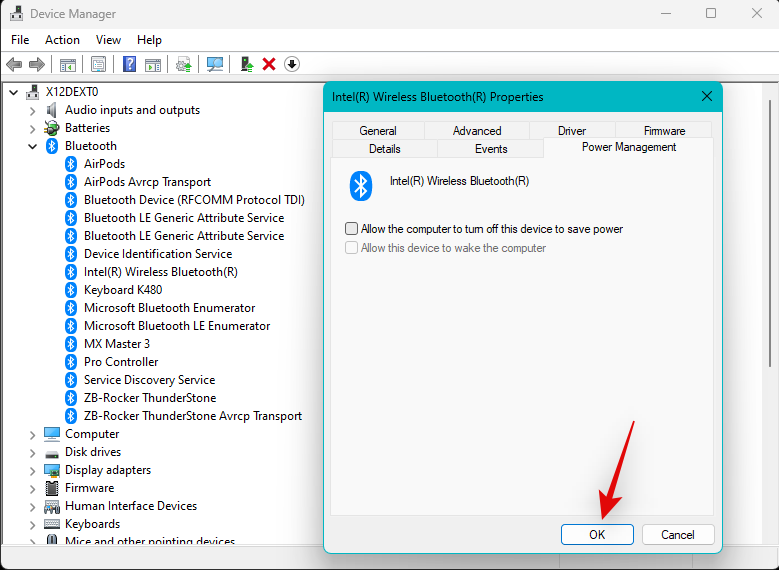Close the Bluetooth Properties dialog
Image resolution: width=779 pixels, height=570 pixels.
coord(706,96)
